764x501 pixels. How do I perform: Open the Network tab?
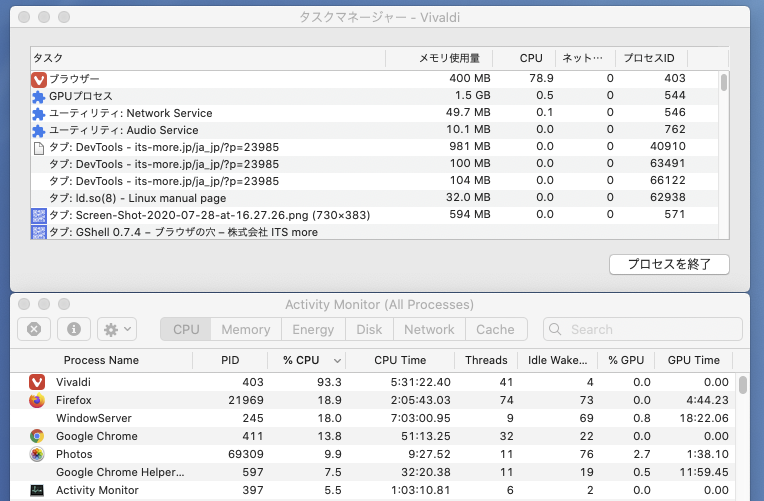point(429,329)
